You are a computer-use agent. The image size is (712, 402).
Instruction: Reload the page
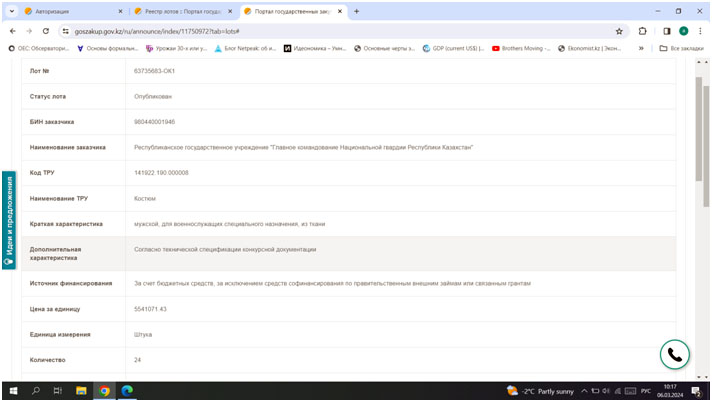coord(45,31)
